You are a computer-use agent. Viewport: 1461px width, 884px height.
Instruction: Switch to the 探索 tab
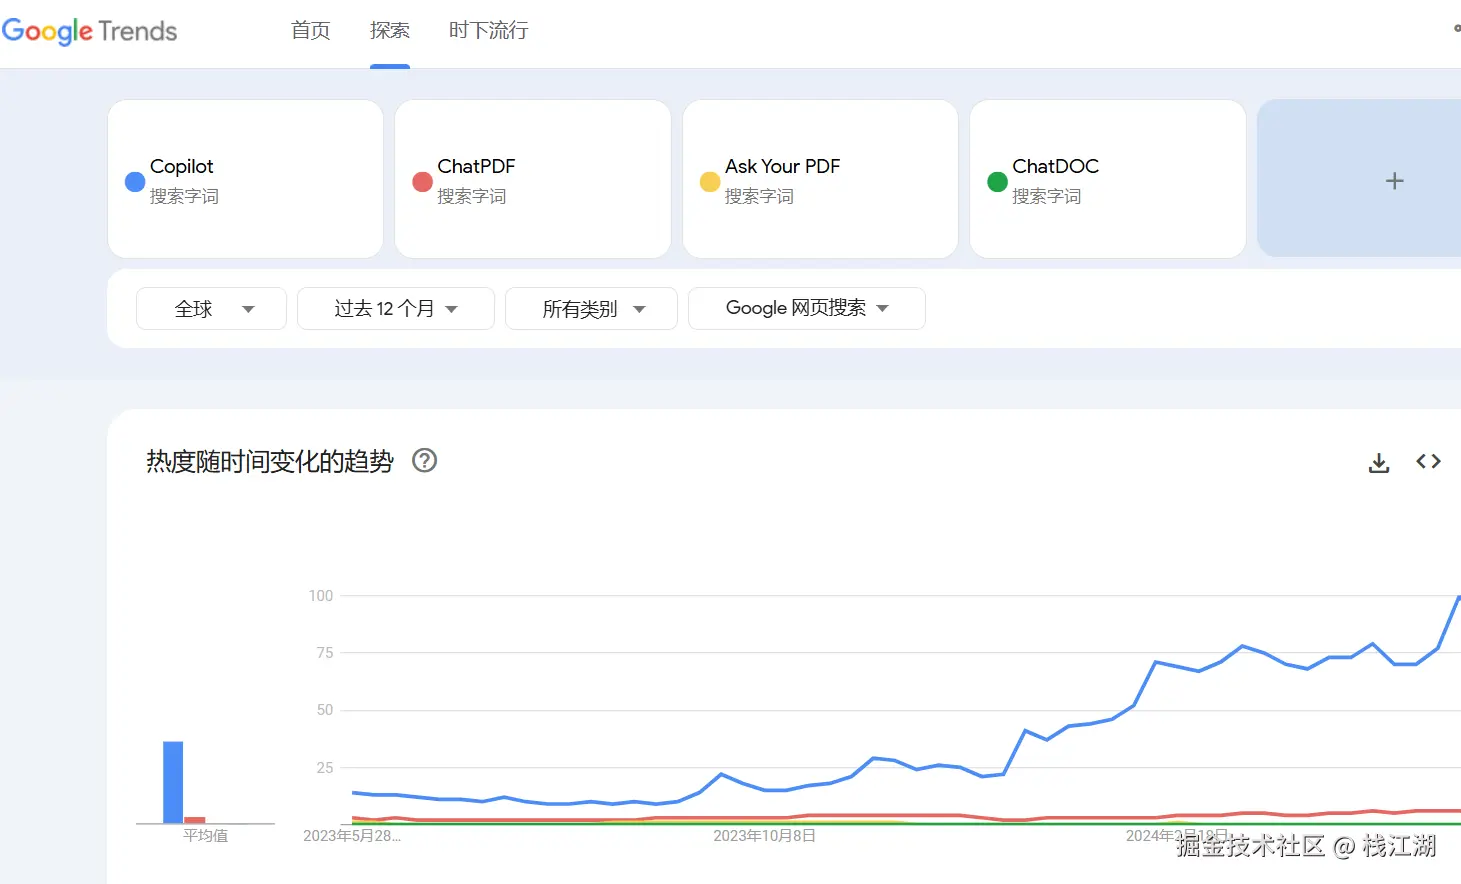coord(390,31)
